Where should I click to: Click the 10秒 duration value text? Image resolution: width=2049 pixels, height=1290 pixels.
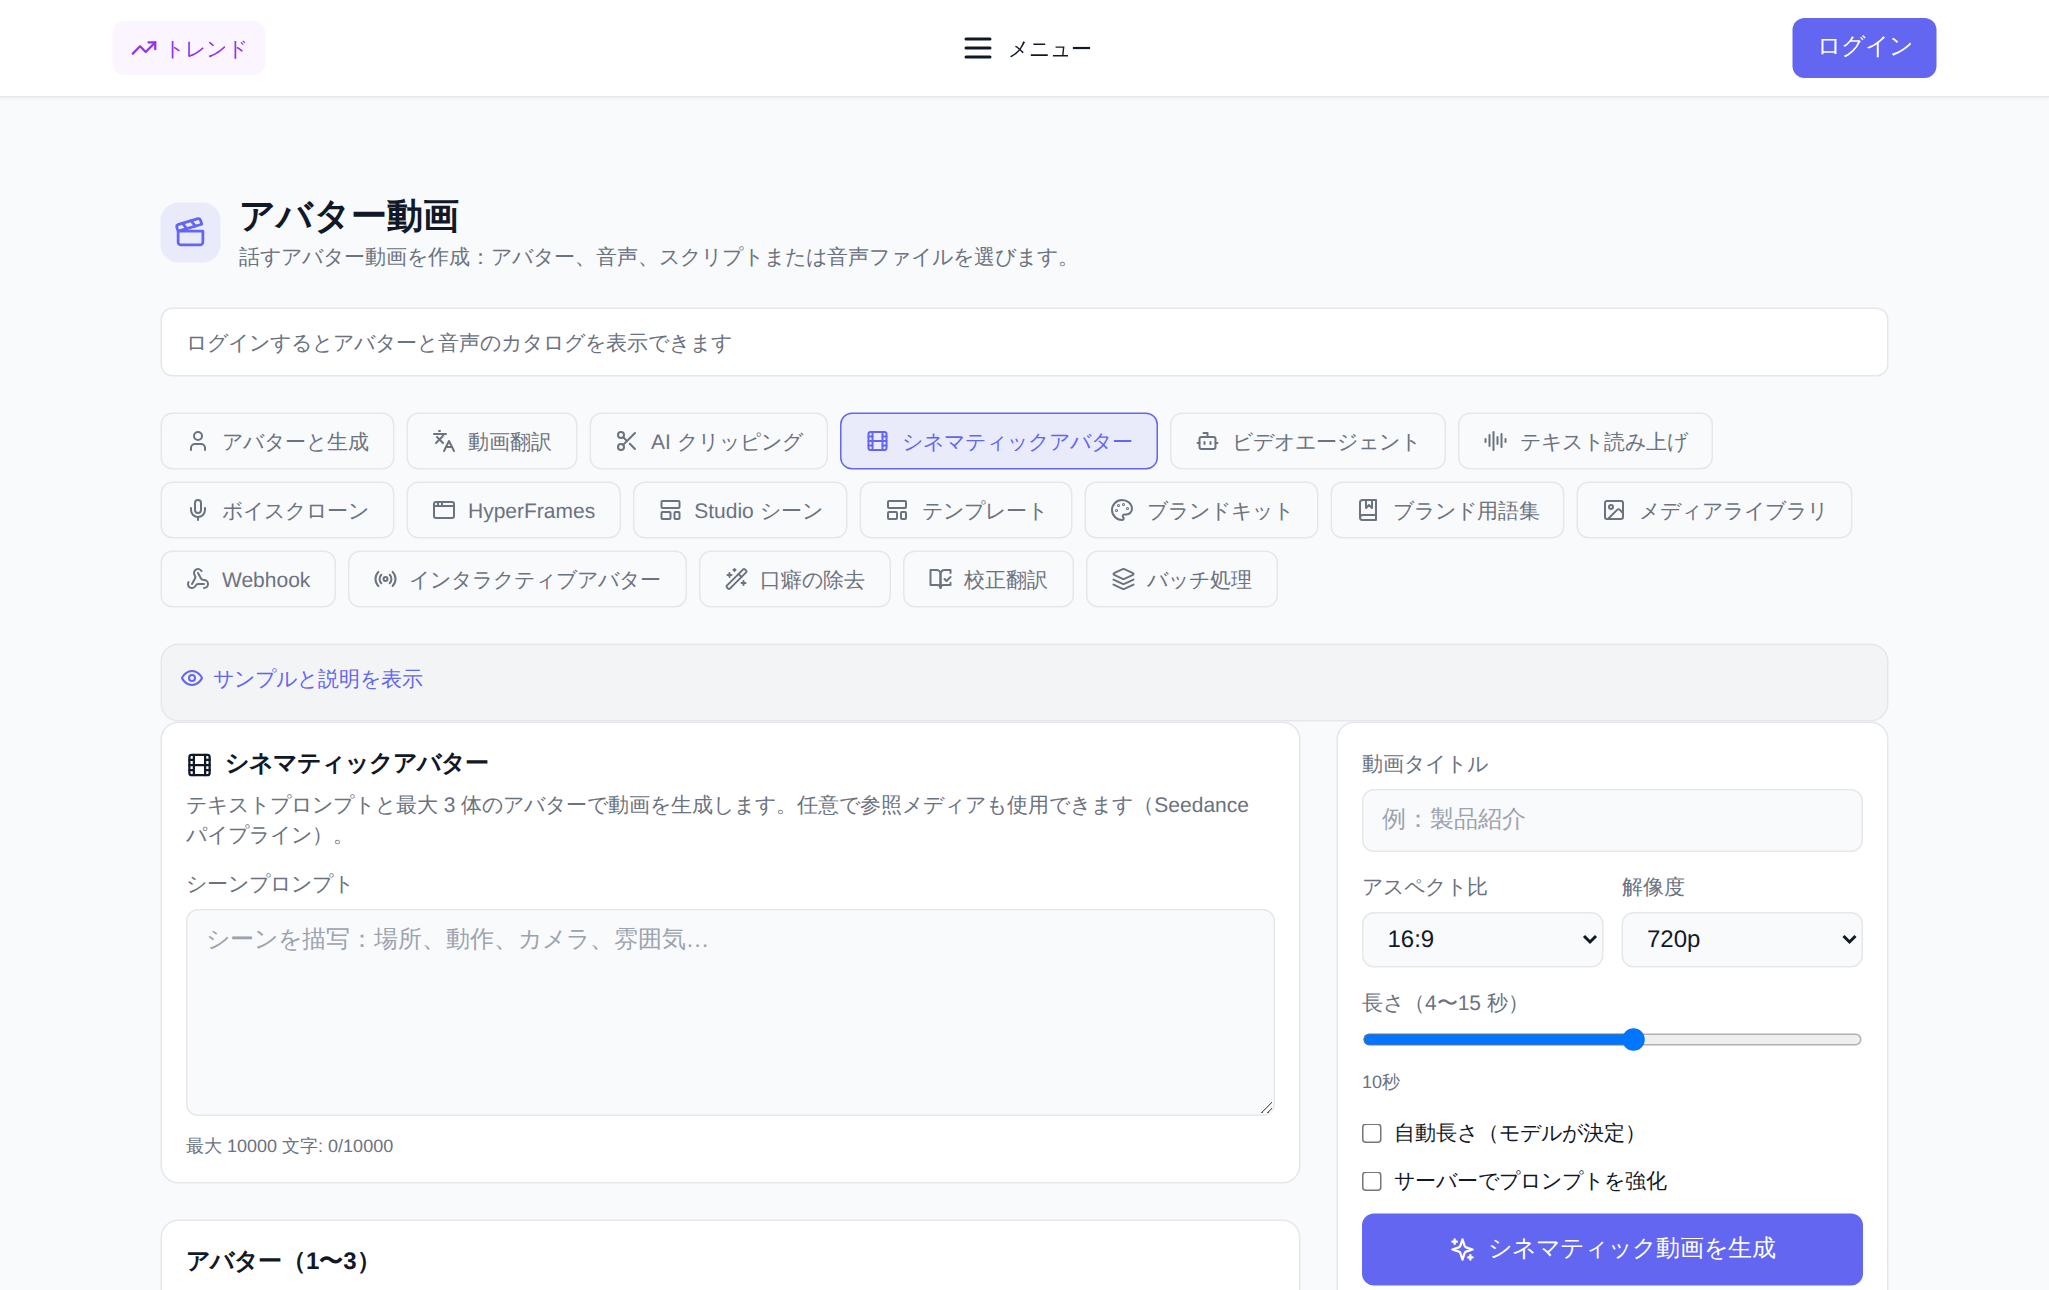click(1381, 1082)
